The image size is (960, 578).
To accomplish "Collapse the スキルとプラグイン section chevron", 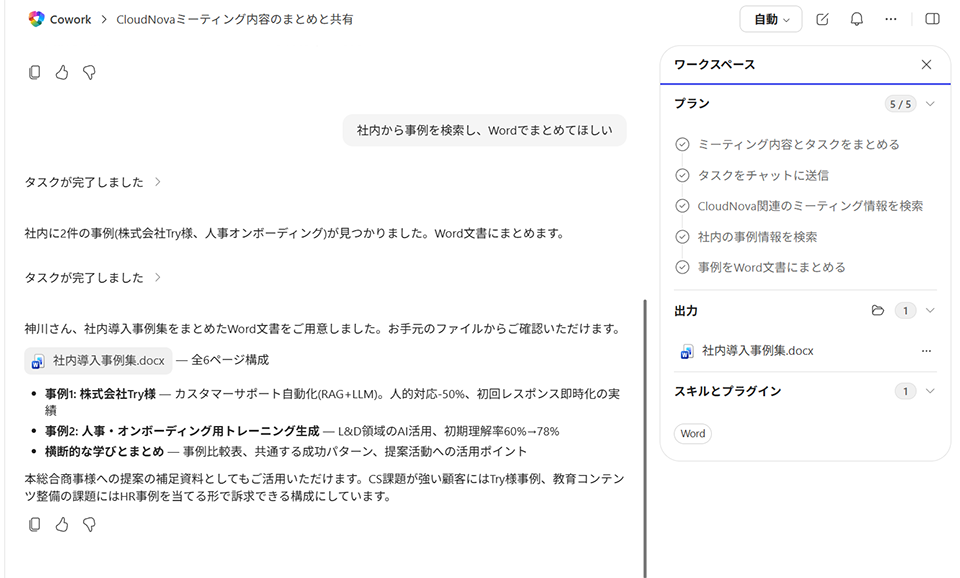I will [x=931, y=391].
